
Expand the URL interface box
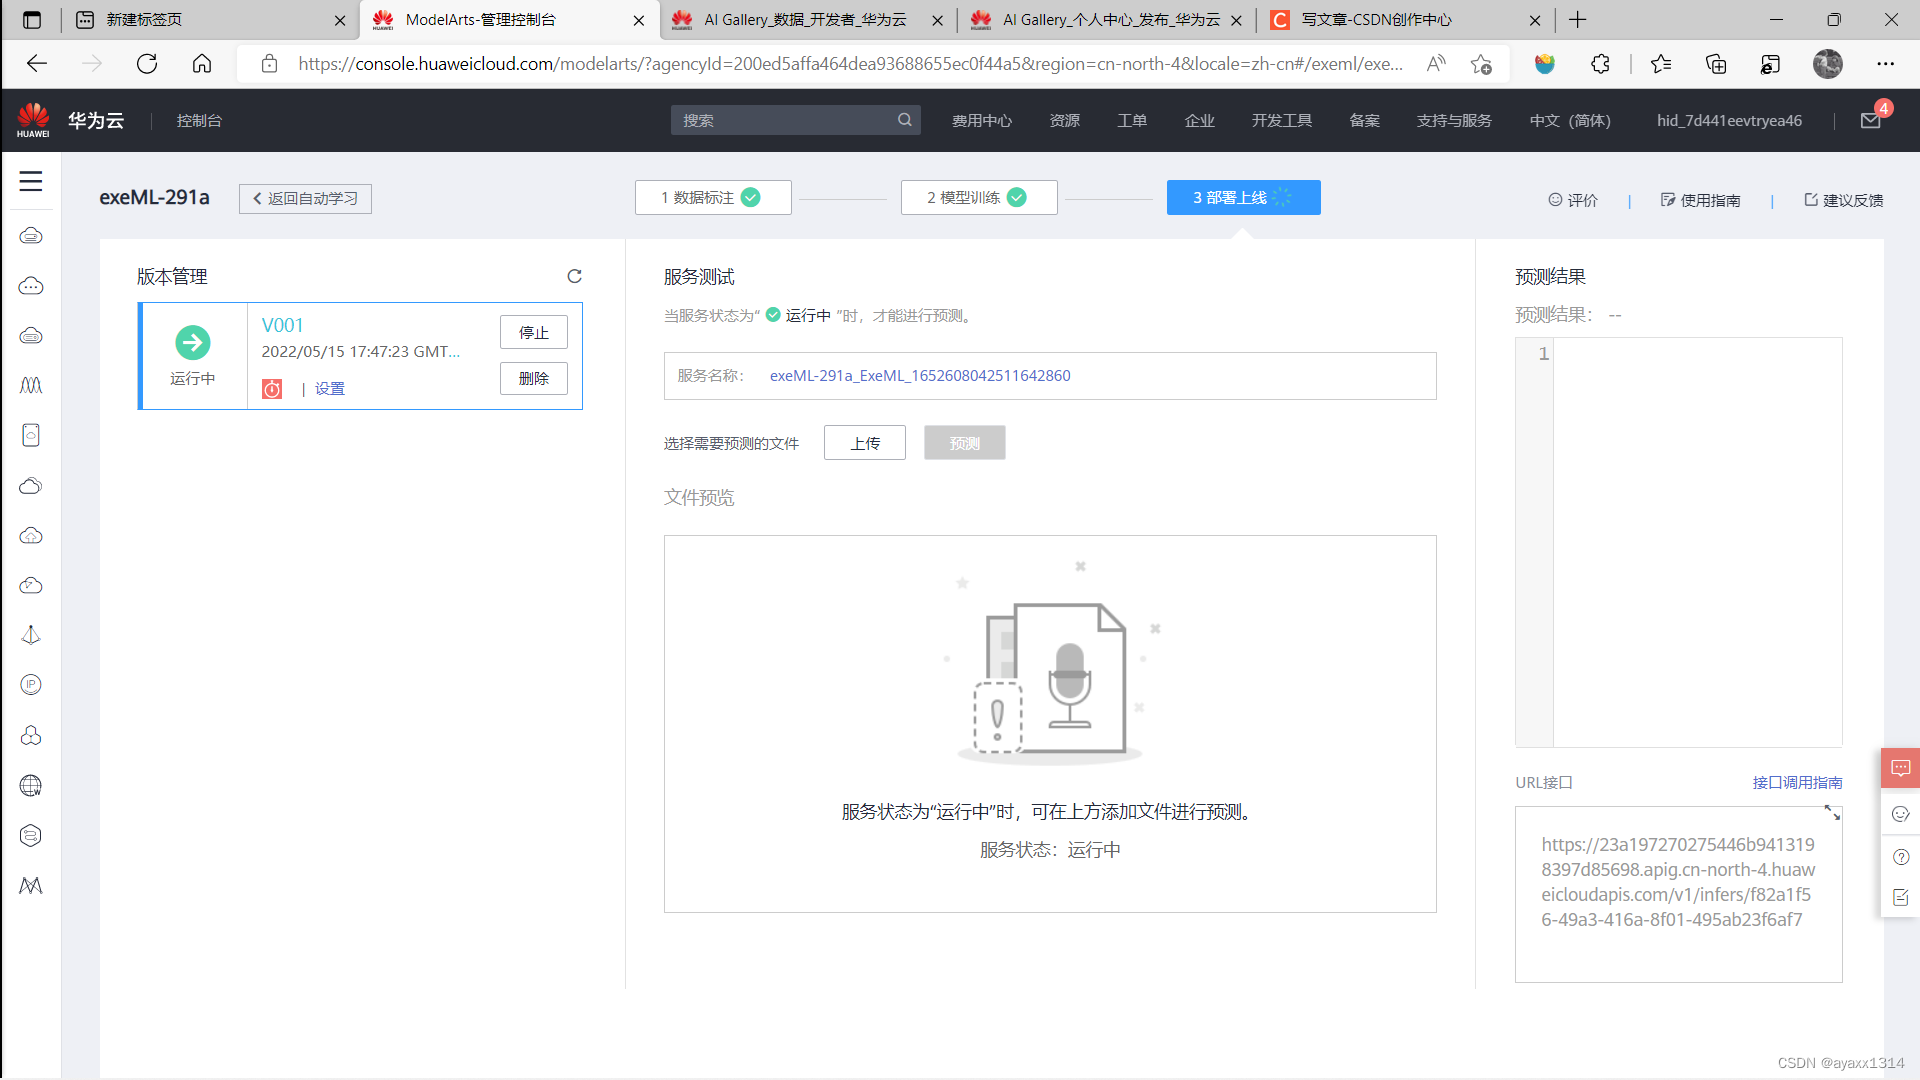click(x=1832, y=813)
